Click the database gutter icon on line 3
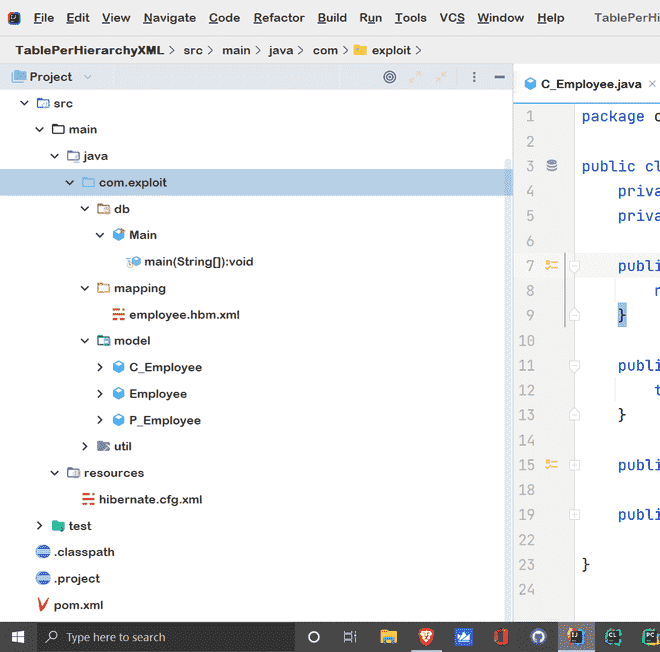The image size is (660, 652). click(x=552, y=166)
